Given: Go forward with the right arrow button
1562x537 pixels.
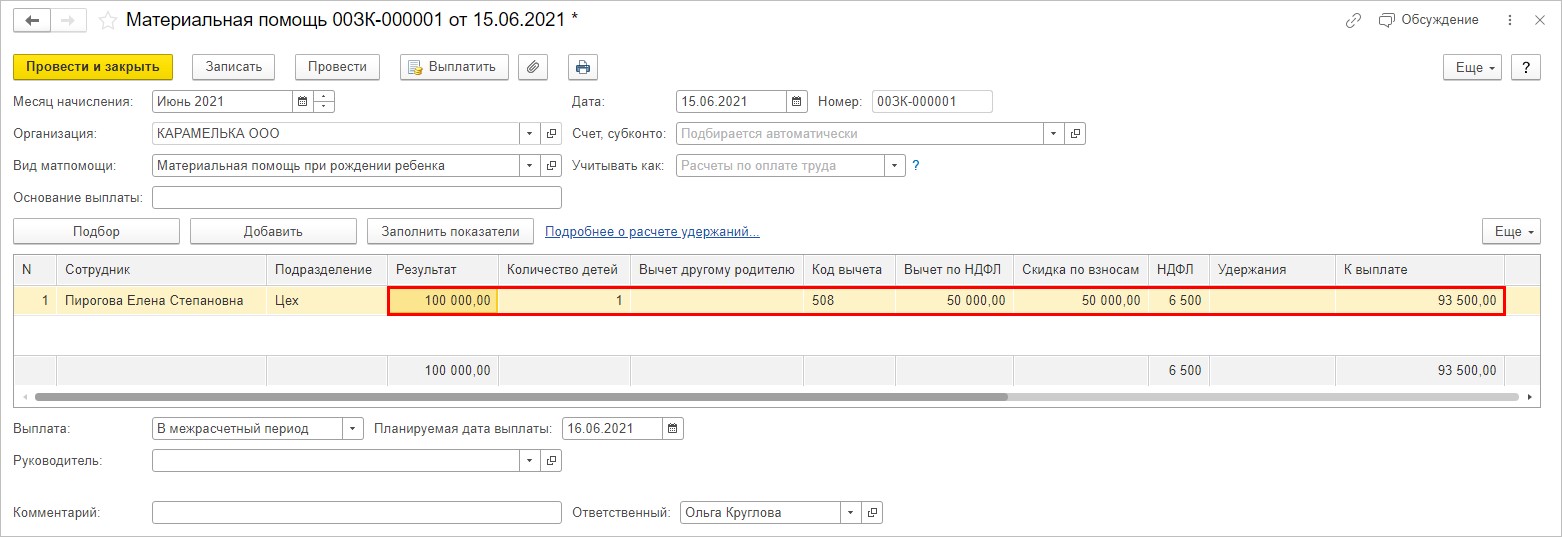Looking at the screenshot, I should [x=69, y=20].
